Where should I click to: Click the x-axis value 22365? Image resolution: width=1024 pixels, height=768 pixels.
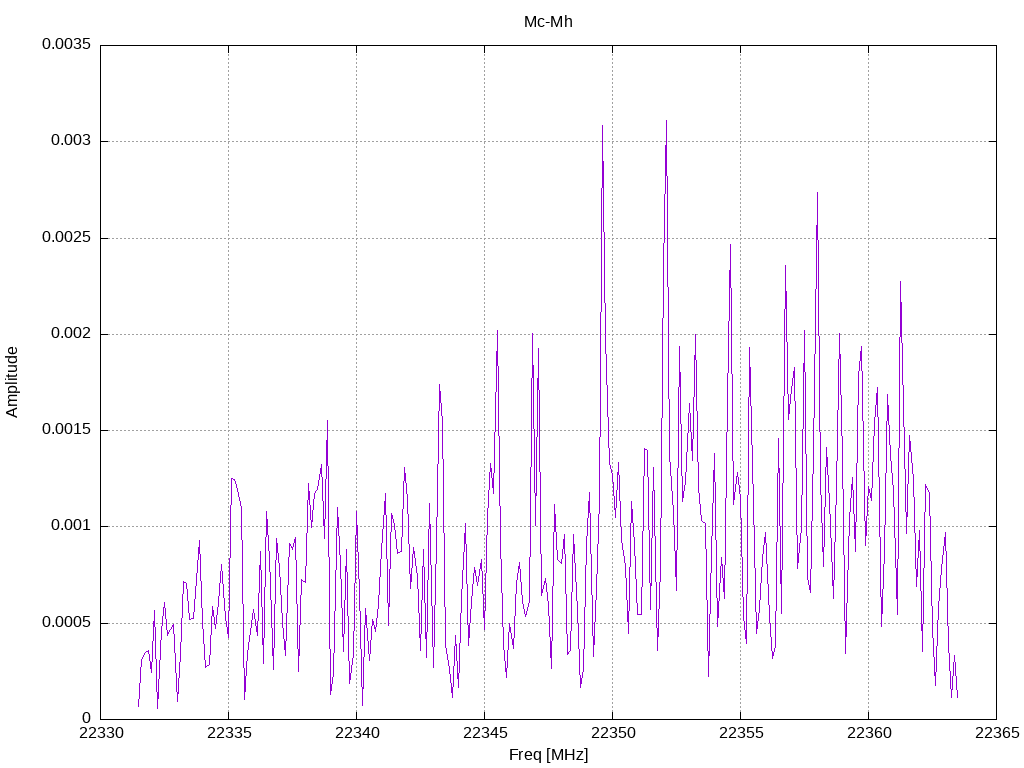click(997, 733)
